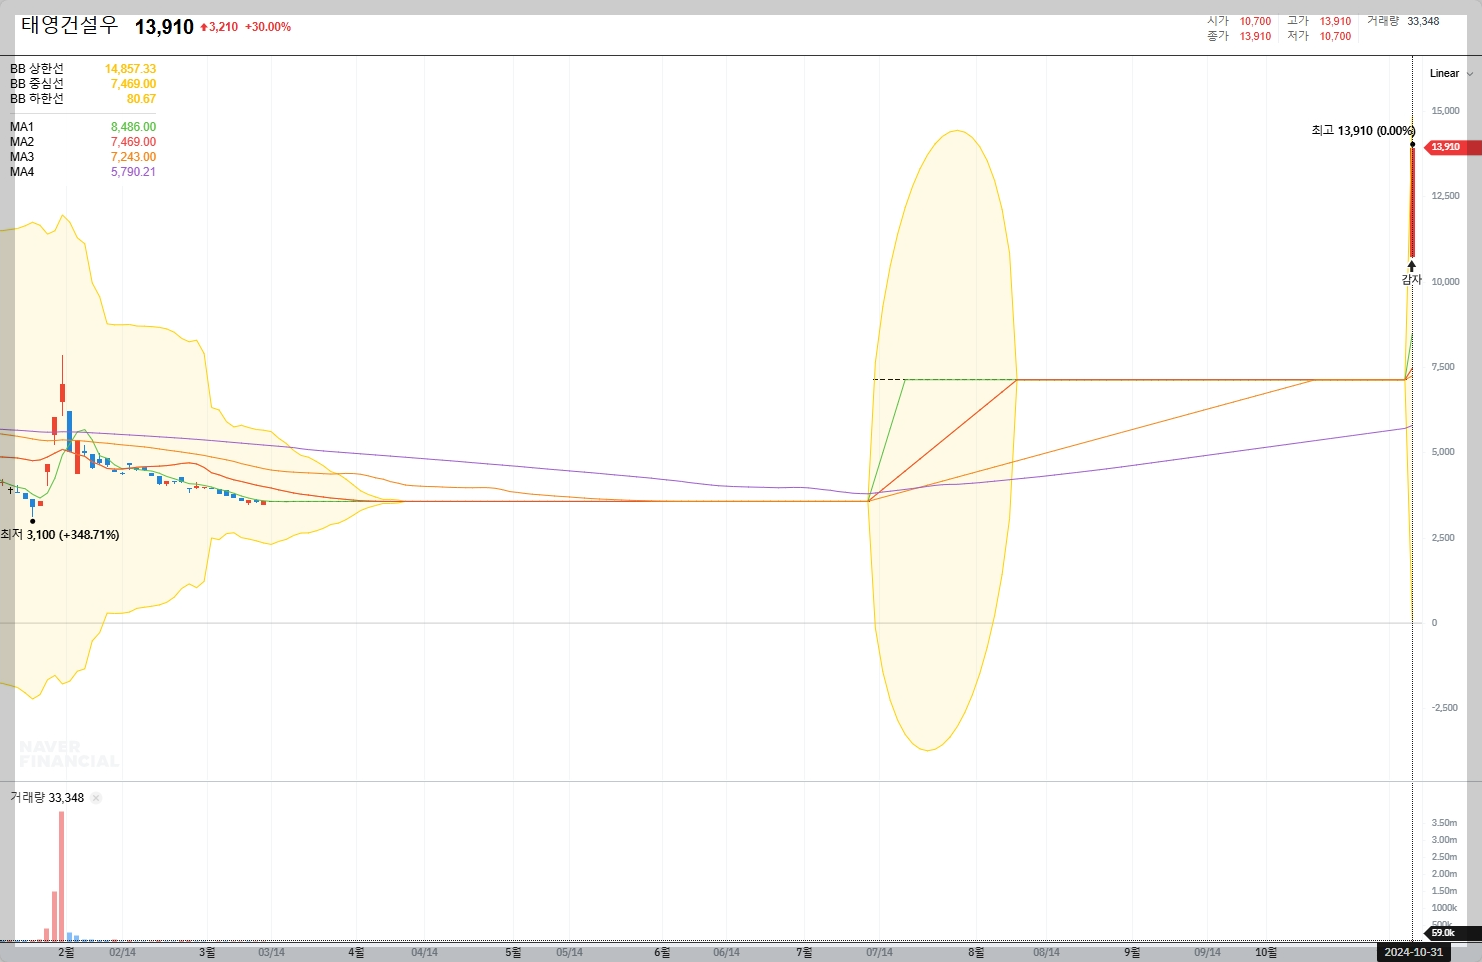Click the 2.00m volume axis label
This screenshot has width=1482, height=962.
point(1444,874)
